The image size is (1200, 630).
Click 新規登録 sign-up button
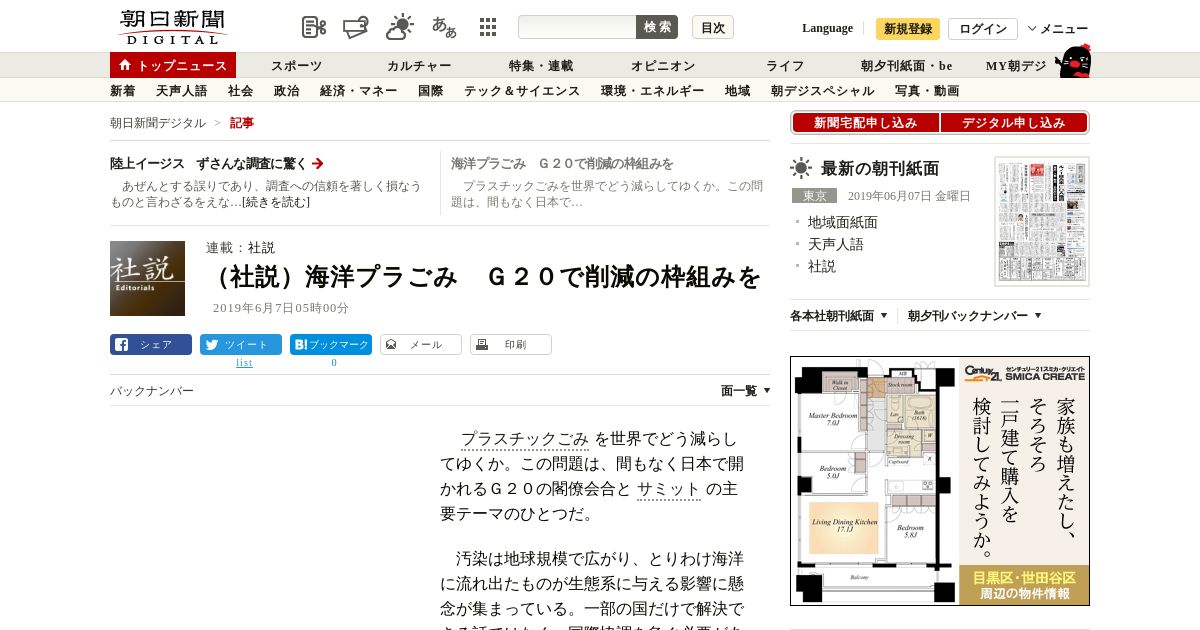(x=908, y=29)
